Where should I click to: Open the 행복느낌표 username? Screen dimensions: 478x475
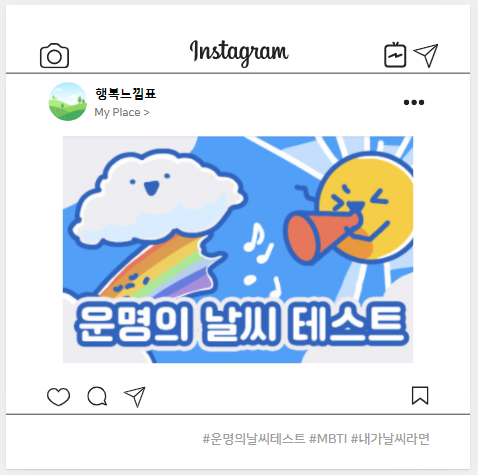click(x=126, y=93)
